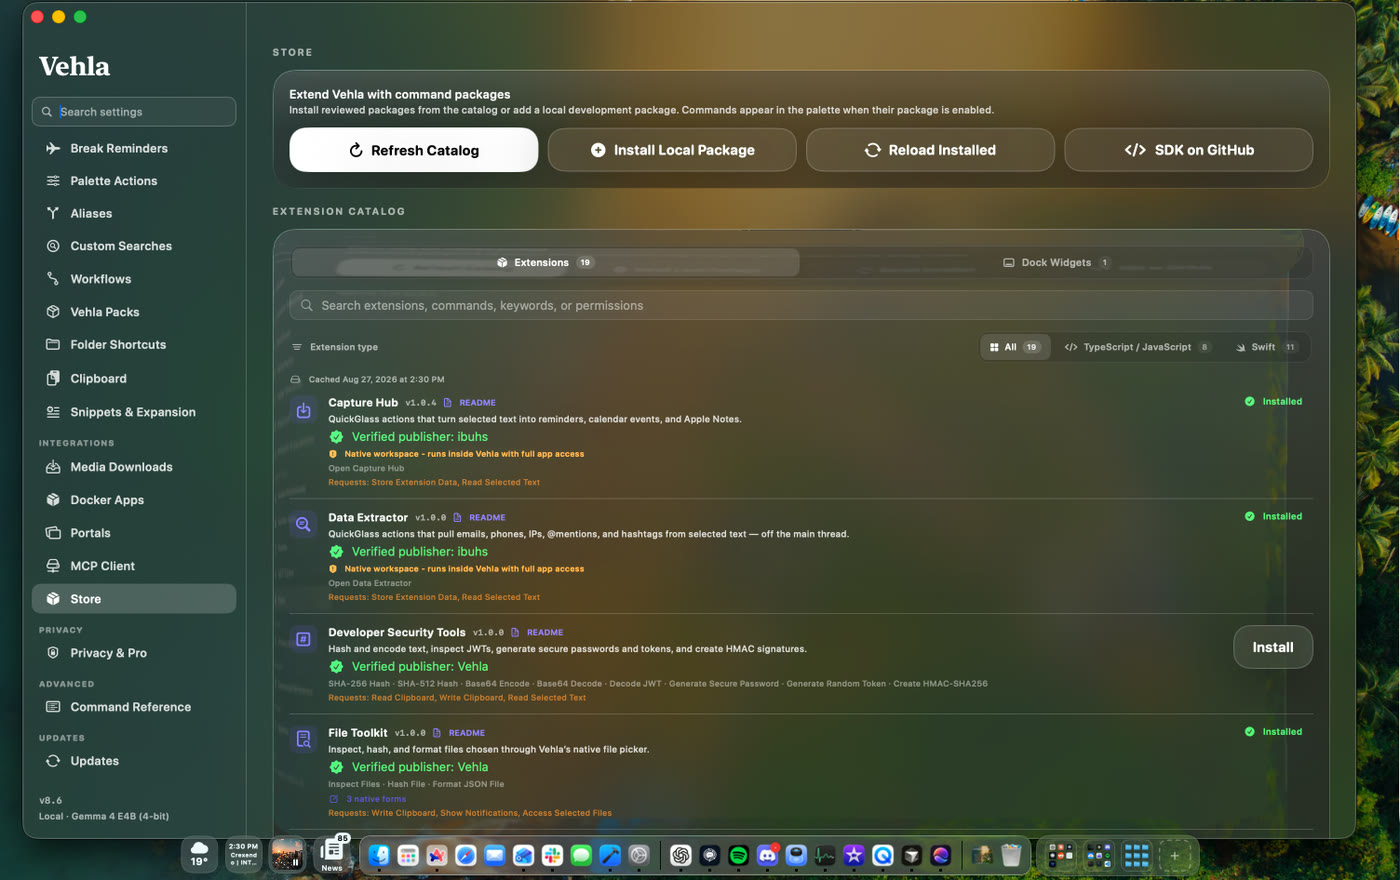Open Docker Apps integration
The width and height of the screenshot is (1400, 880).
pyautogui.click(x=134, y=500)
